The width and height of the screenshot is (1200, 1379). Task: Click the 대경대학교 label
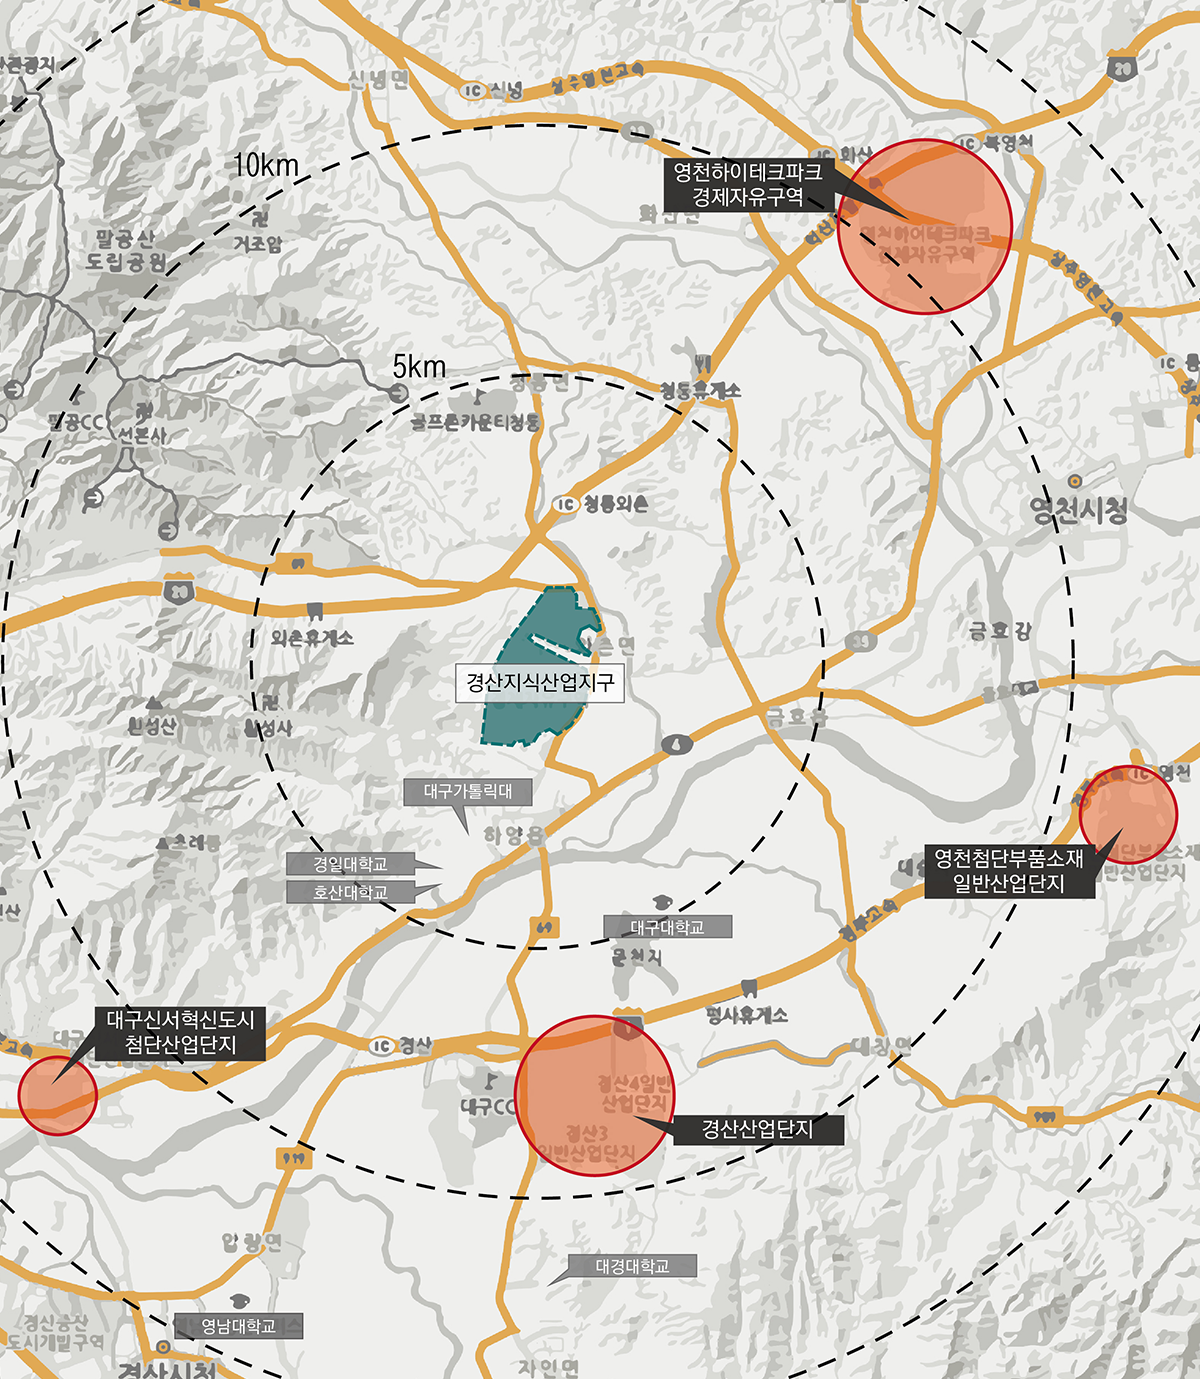tap(632, 1266)
